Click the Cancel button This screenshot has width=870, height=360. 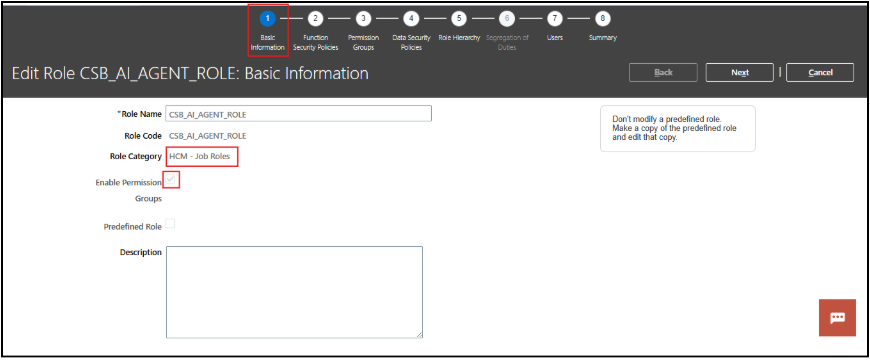click(820, 73)
